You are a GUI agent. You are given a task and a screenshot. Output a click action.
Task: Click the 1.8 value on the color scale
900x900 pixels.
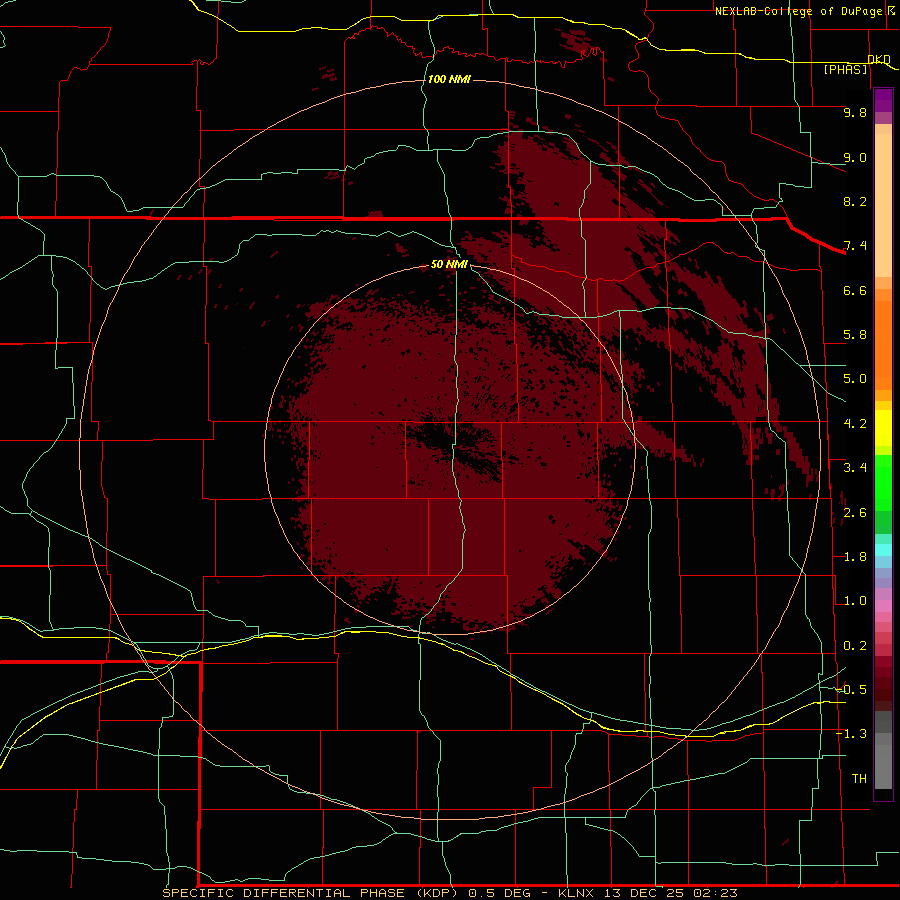855,557
